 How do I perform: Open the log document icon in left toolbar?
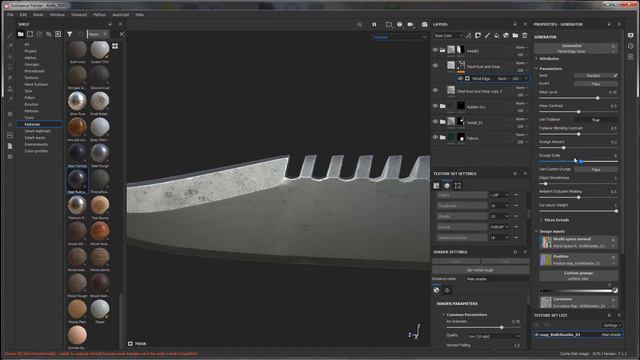tap(10, 146)
